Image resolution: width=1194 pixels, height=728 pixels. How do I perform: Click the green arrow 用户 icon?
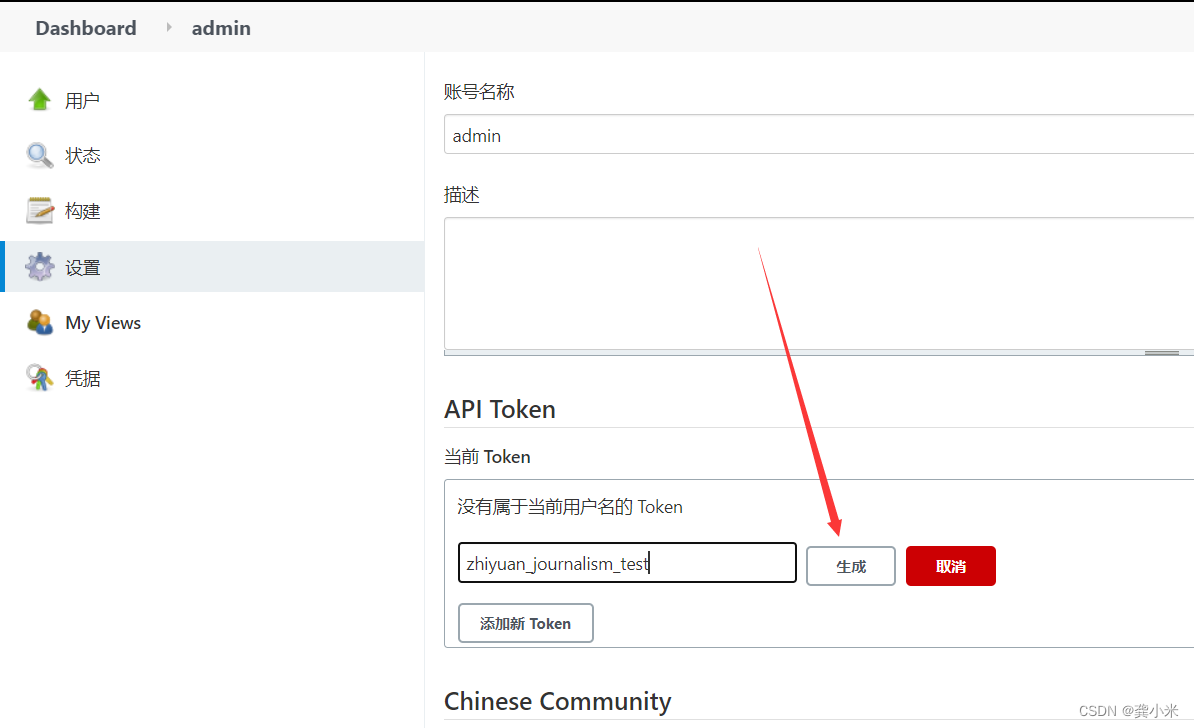coord(40,100)
